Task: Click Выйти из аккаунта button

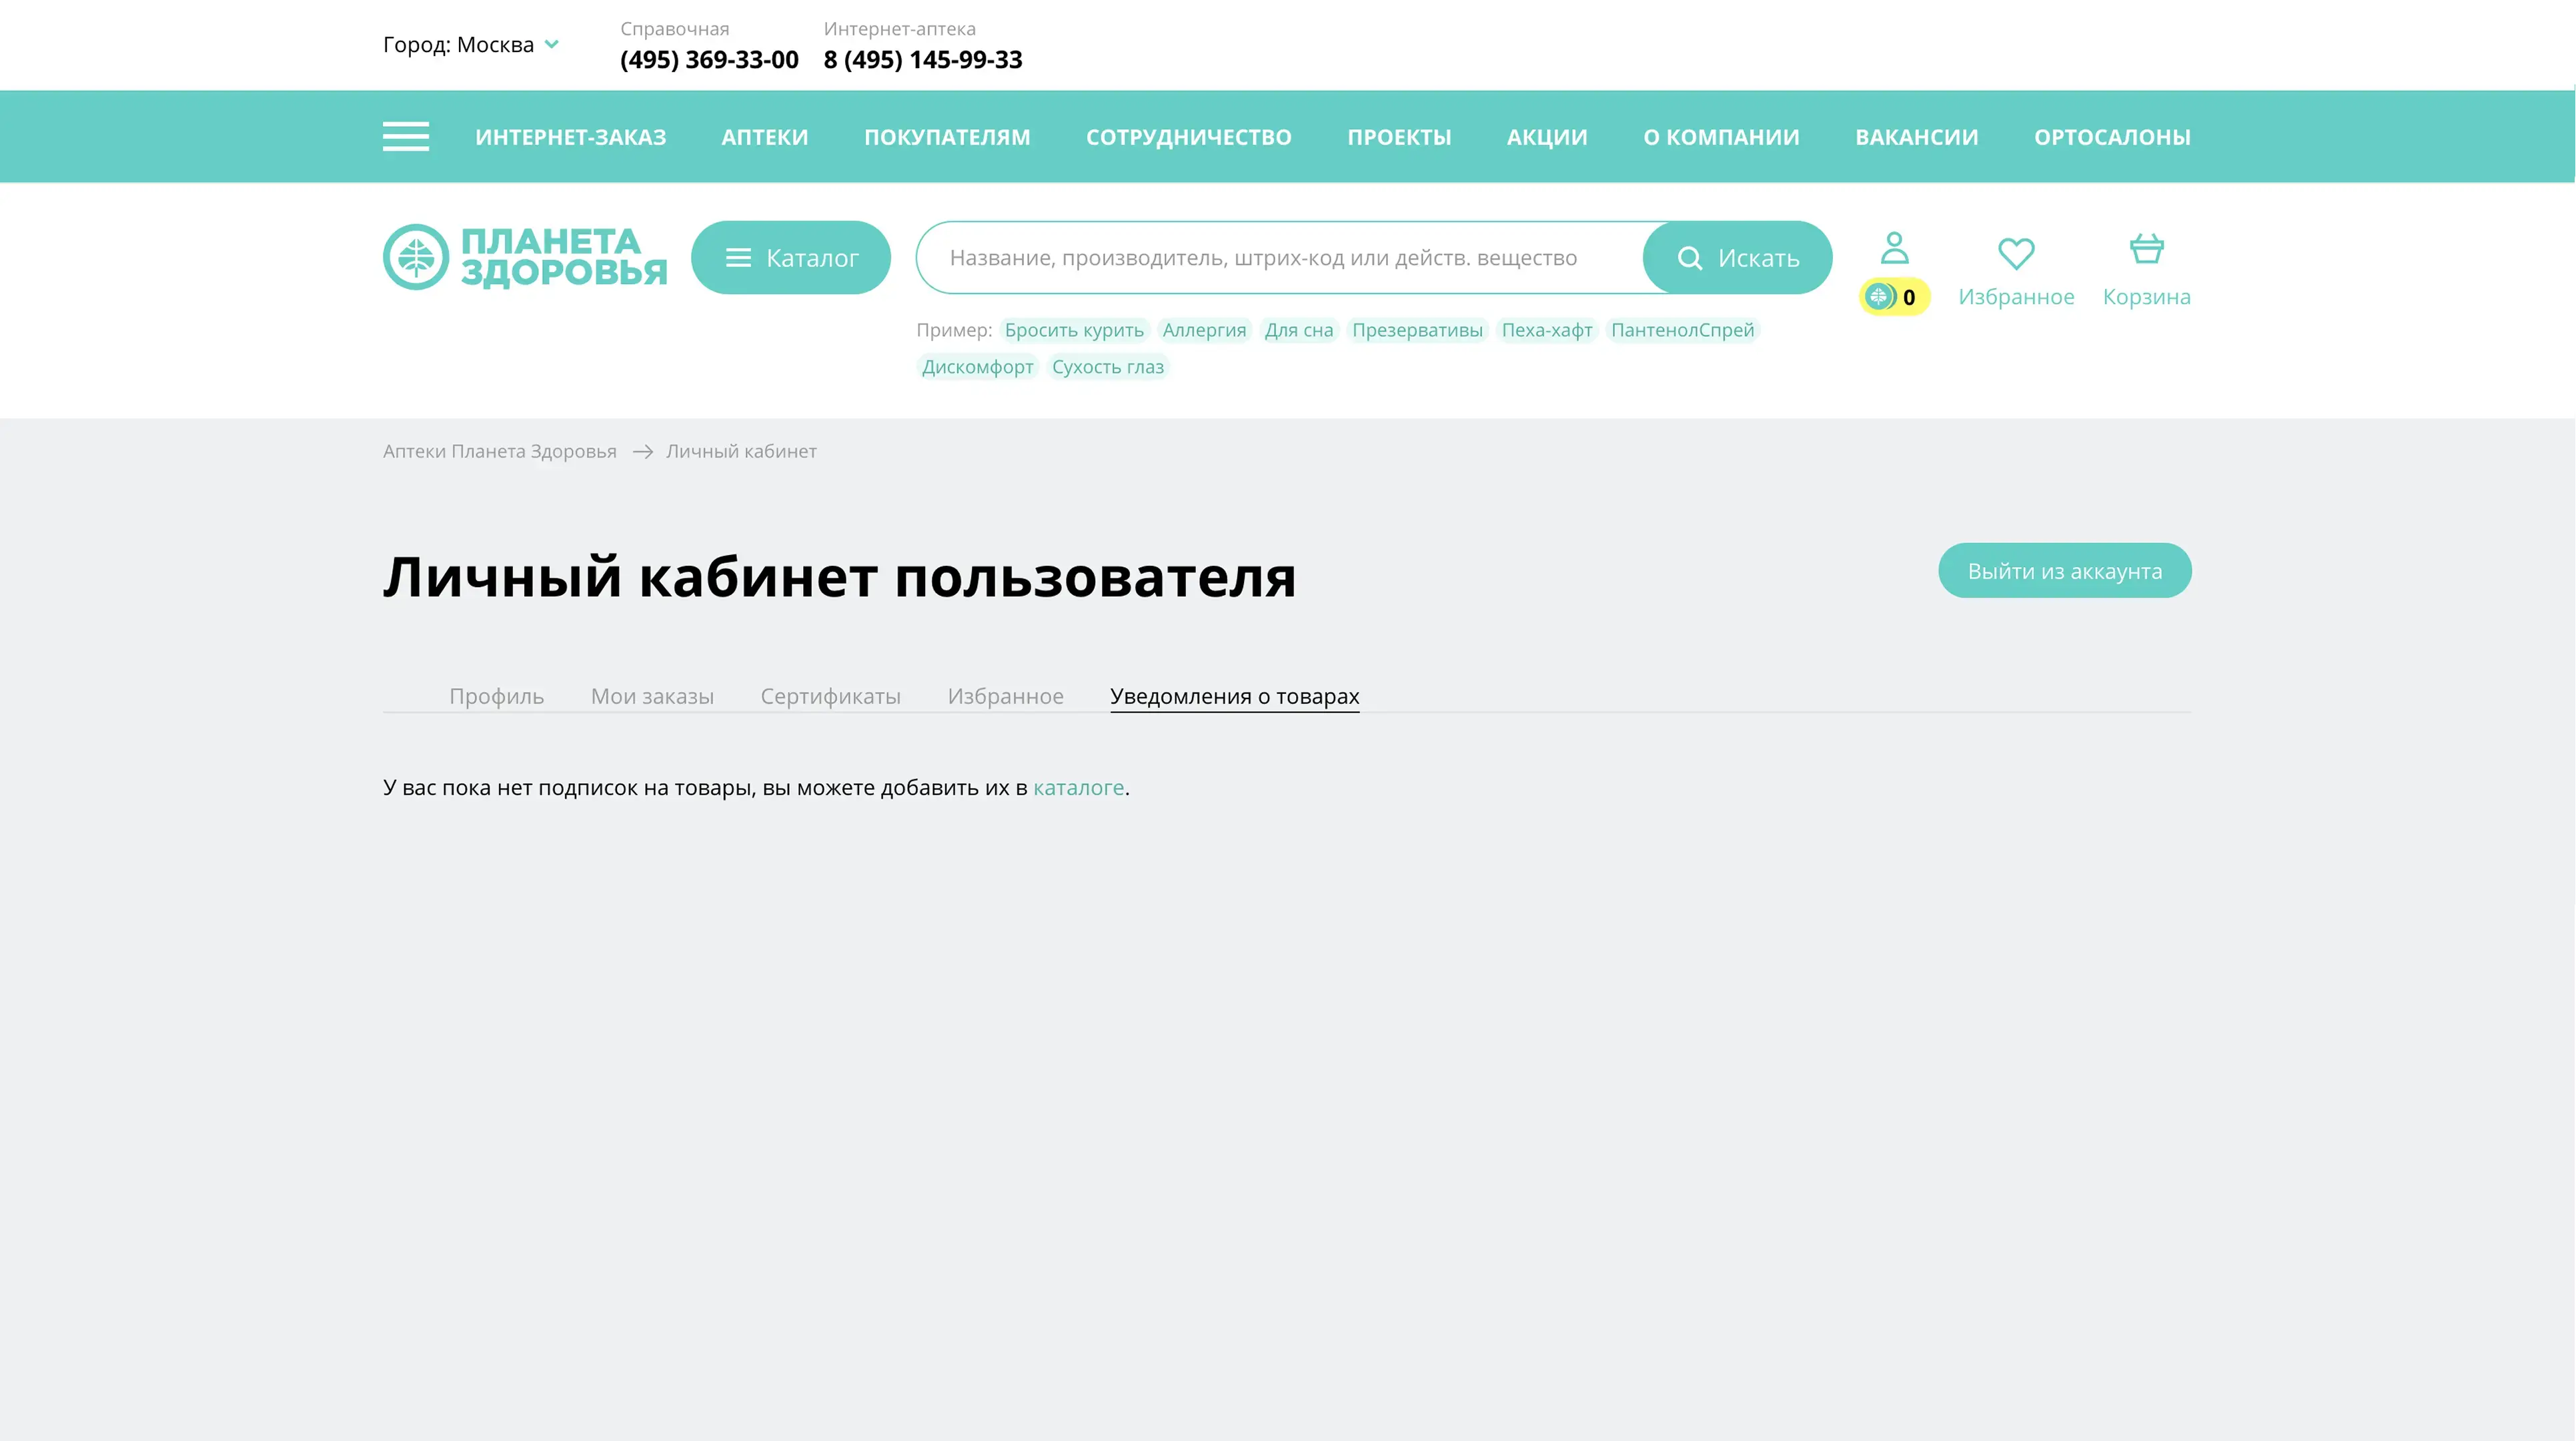Action: click(2064, 571)
